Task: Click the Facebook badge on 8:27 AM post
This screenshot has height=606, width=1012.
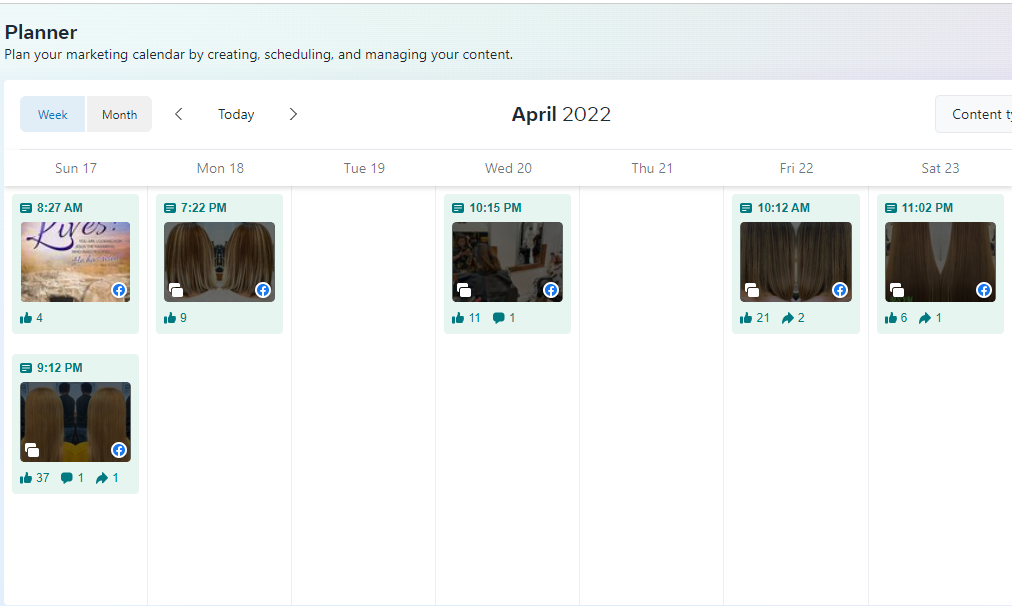Action: [x=119, y=290]
